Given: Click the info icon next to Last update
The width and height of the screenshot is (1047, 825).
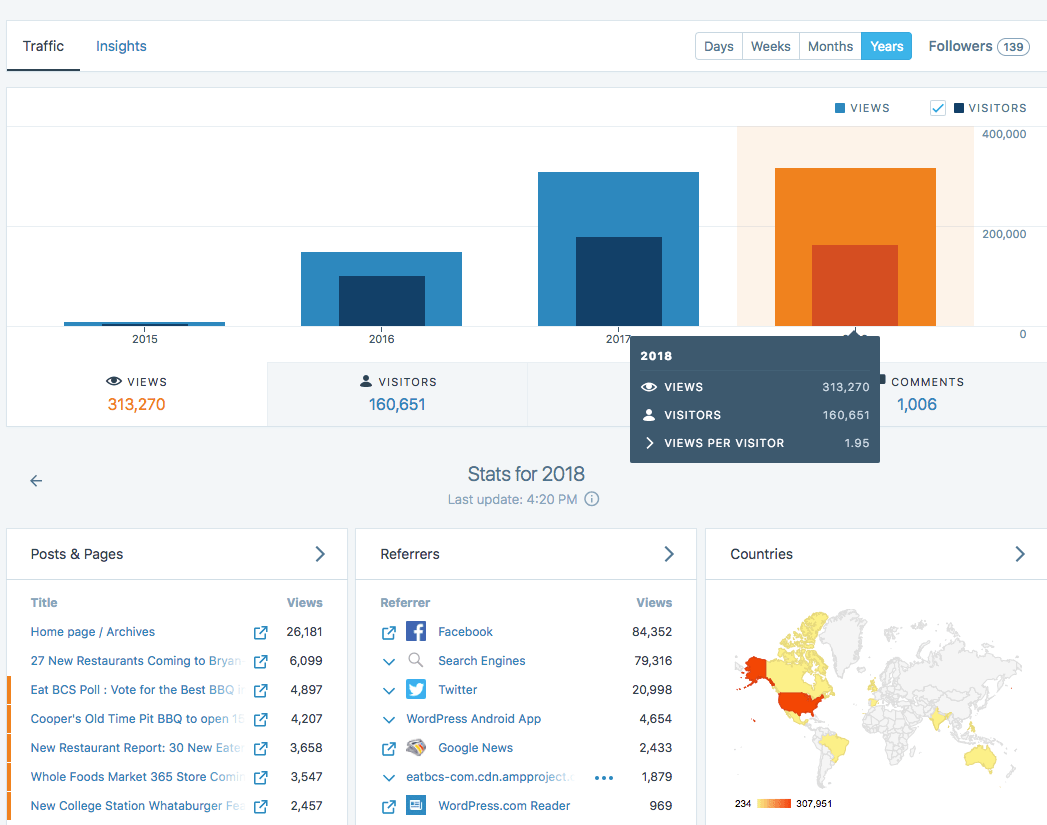Looking at the screenshot, I should point(592,499).
